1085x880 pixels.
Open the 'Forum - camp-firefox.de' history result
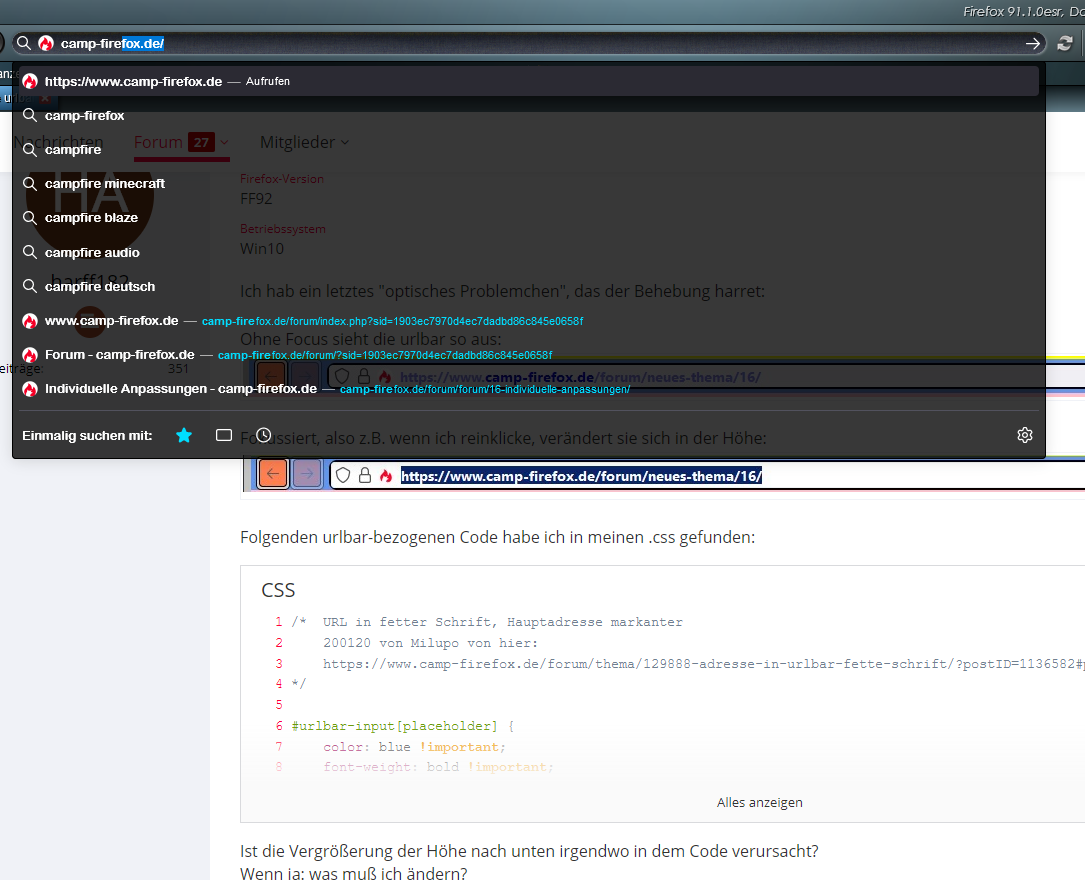(119, 355)
